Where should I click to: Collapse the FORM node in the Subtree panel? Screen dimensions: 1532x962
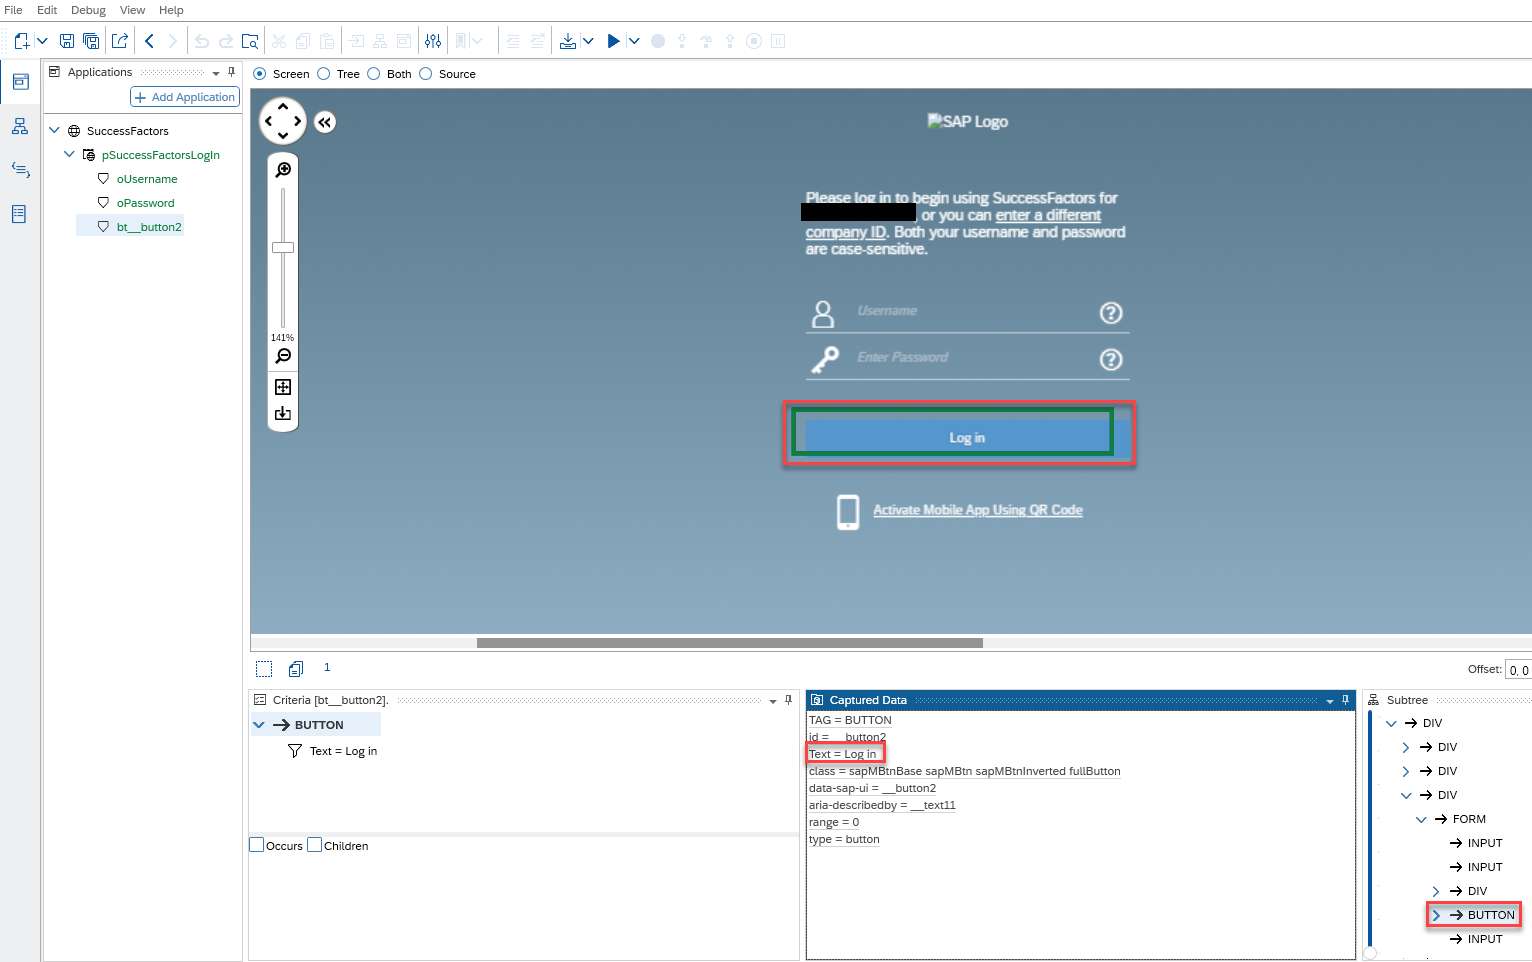(1422, 818)
